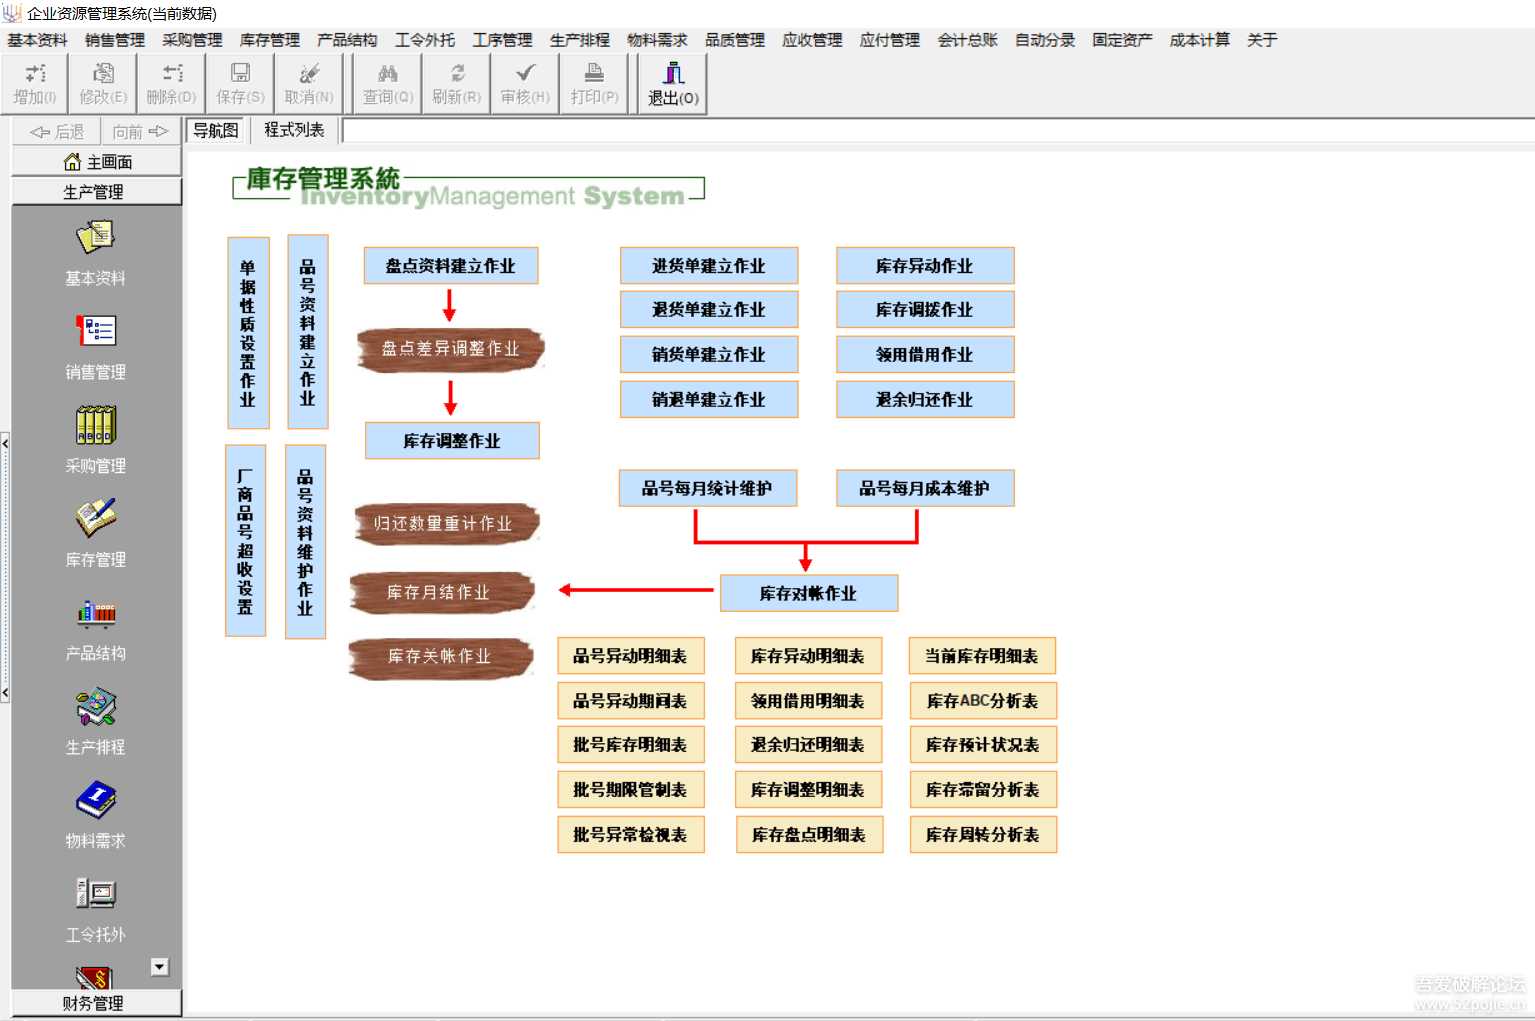Open the 库存管理 menu

(269, 40)
